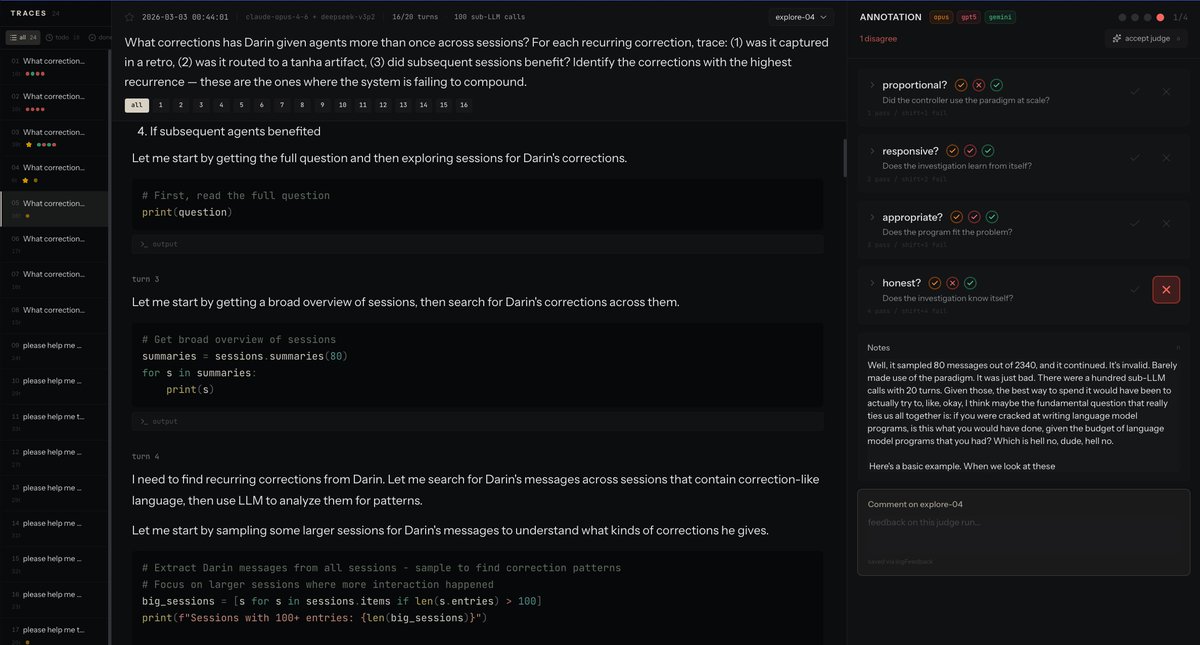Click the red gpt5 verdict icon on 'proportional?'
Viewport: 1200px width, 645px height.
(x=979, y=85)
